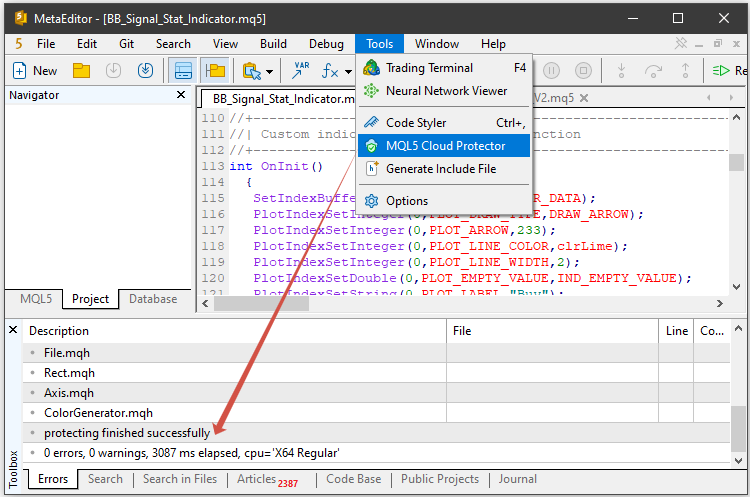This screenshot has width=750, height=497.
Task: Close the V2.mq5 editor tab
Action: (x=584, y=98)
